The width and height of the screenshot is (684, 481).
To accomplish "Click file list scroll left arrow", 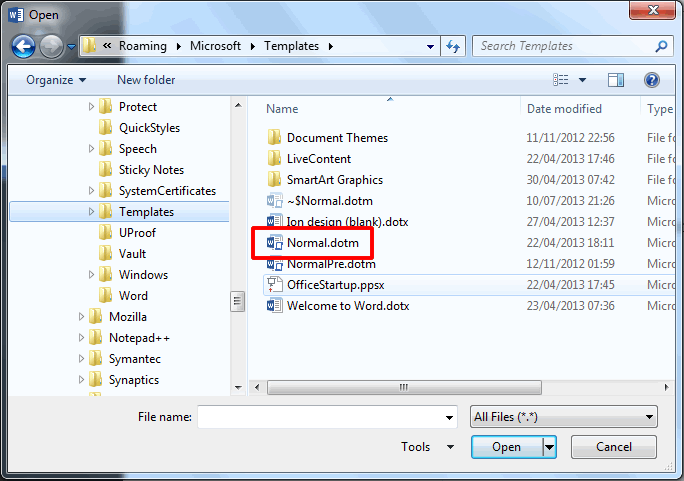I will (257, 387).
